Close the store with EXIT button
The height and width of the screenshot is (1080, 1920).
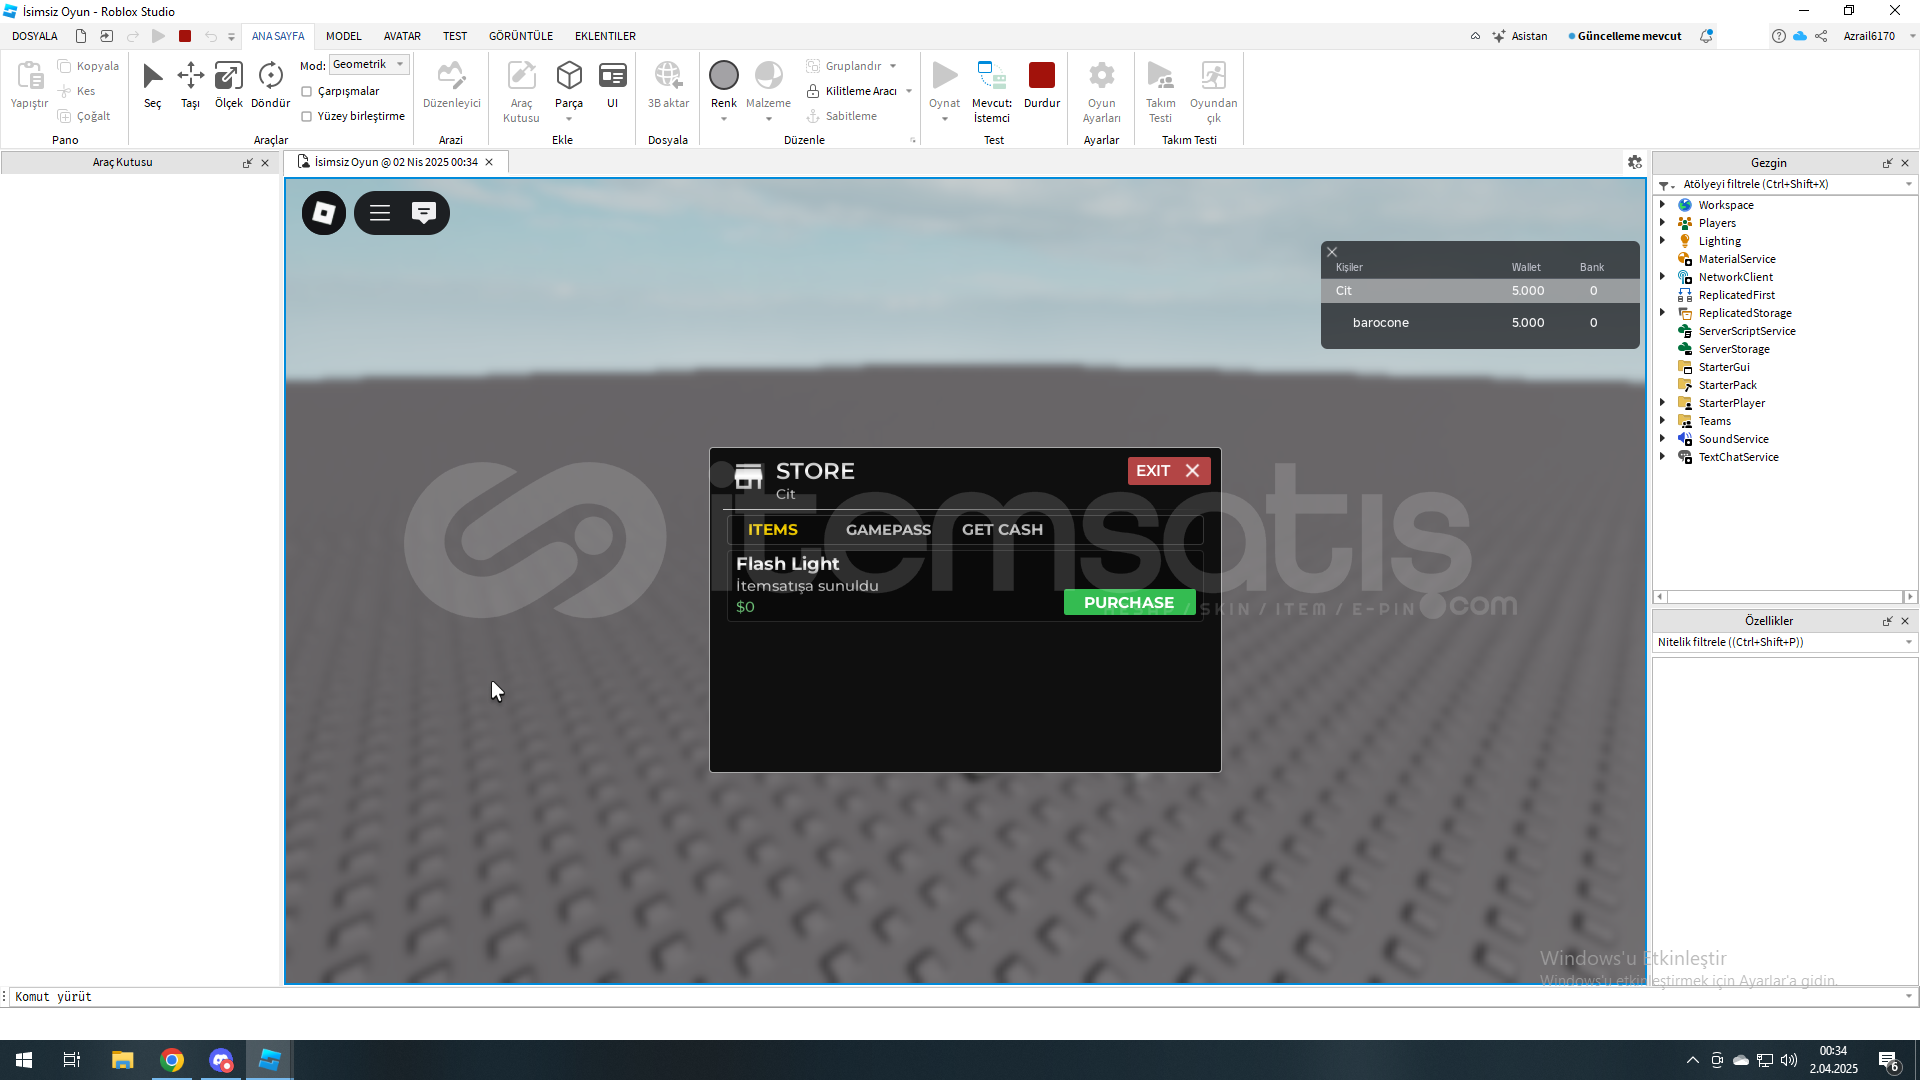1169,471
